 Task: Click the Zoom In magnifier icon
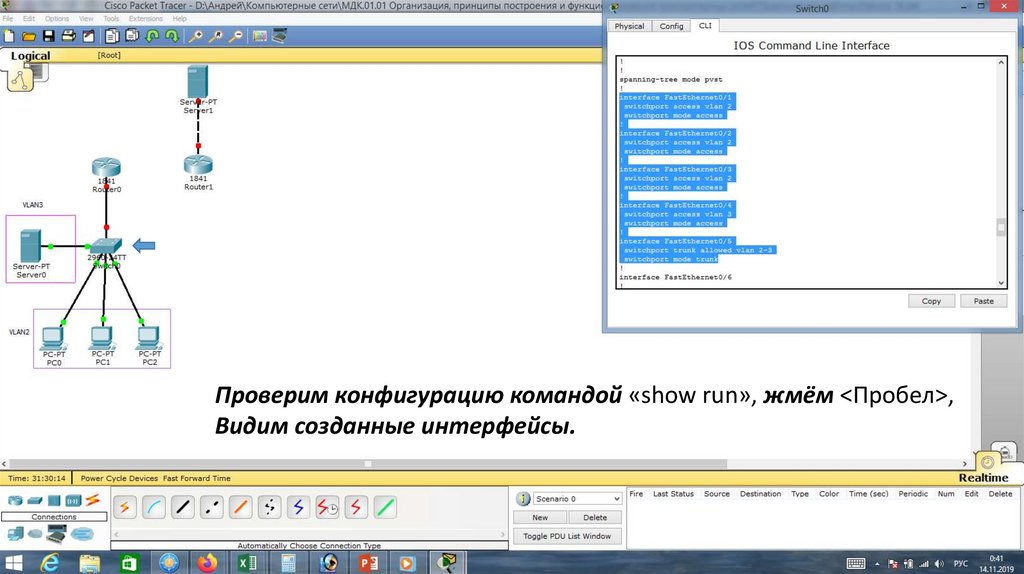point(195,37)
